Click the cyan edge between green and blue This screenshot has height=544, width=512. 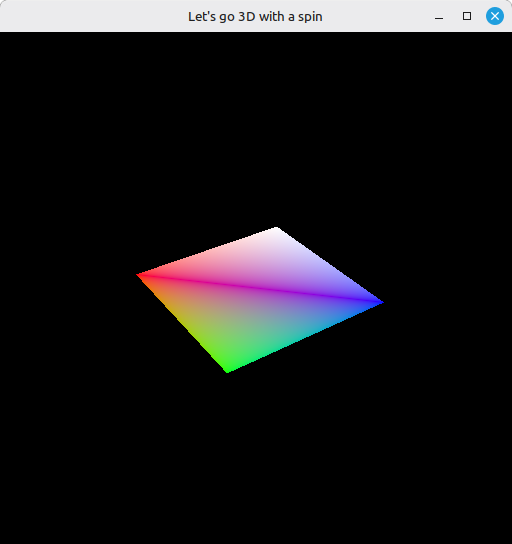point(305,338)
